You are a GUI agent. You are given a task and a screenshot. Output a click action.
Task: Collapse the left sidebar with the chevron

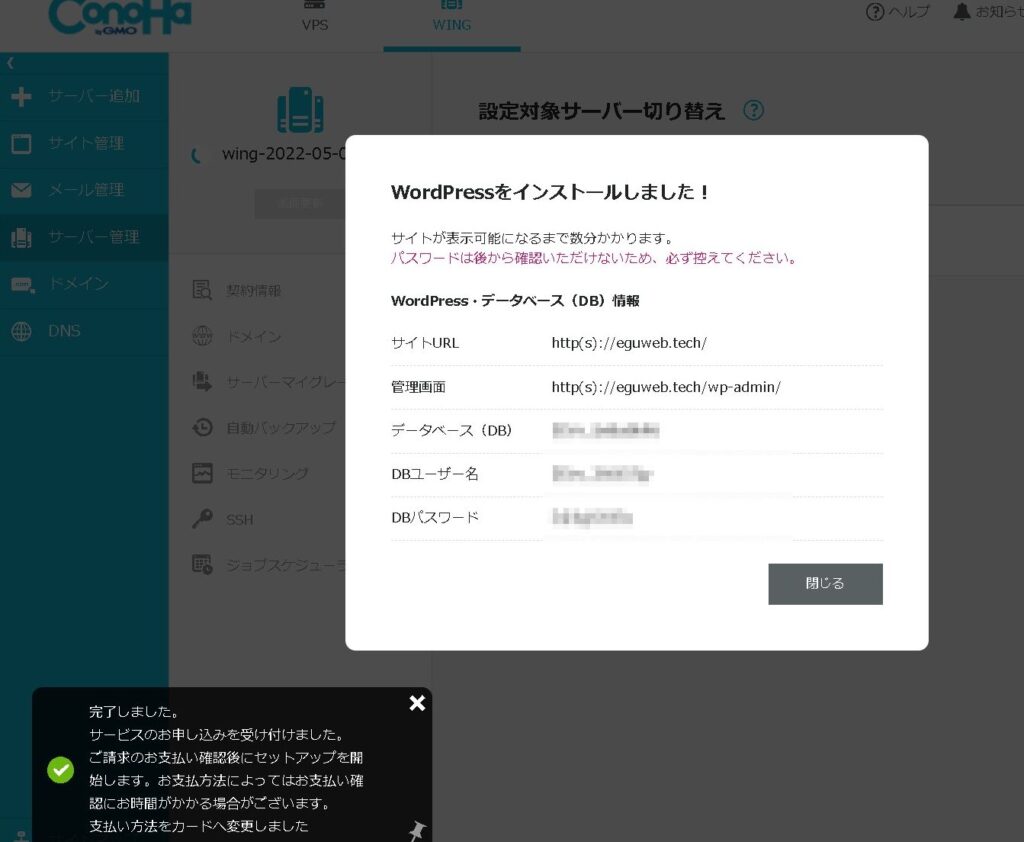pyautogui.click(x=10, y=63)
